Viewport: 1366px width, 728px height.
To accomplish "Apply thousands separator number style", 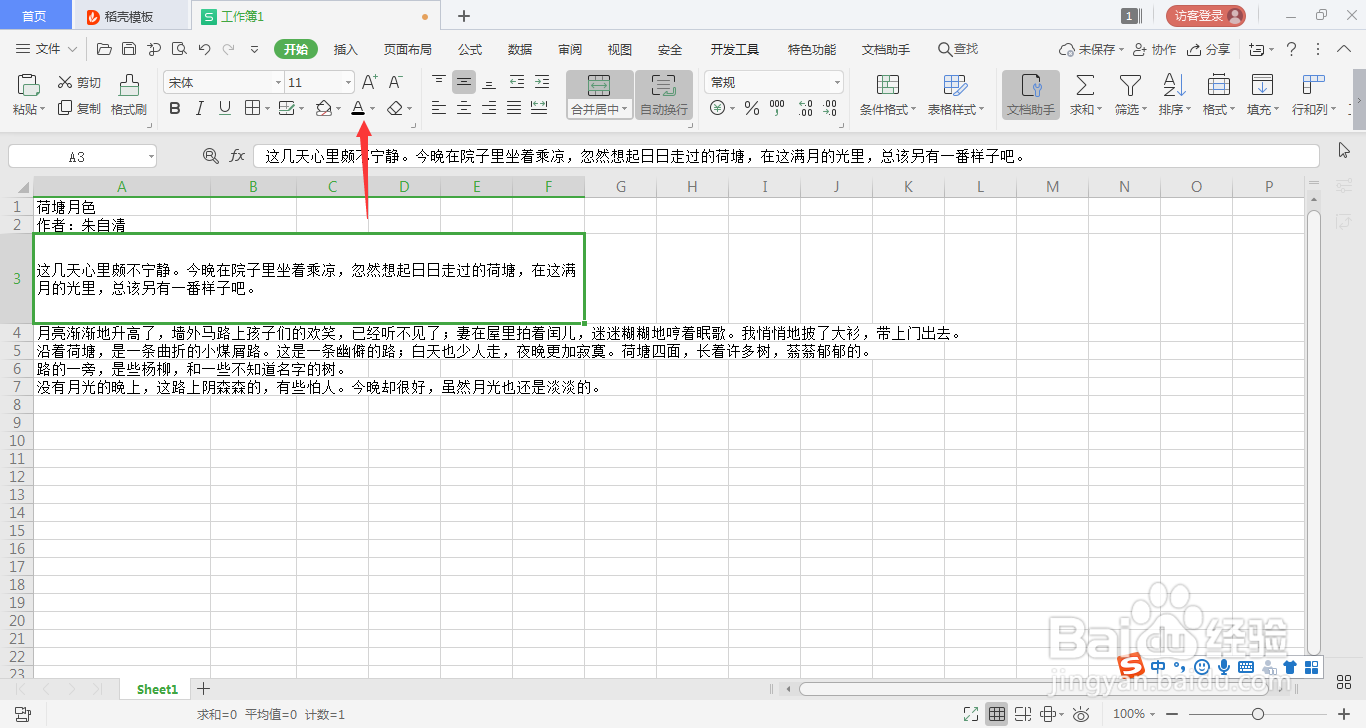I will pyautogui.click(x=778, y=108).
